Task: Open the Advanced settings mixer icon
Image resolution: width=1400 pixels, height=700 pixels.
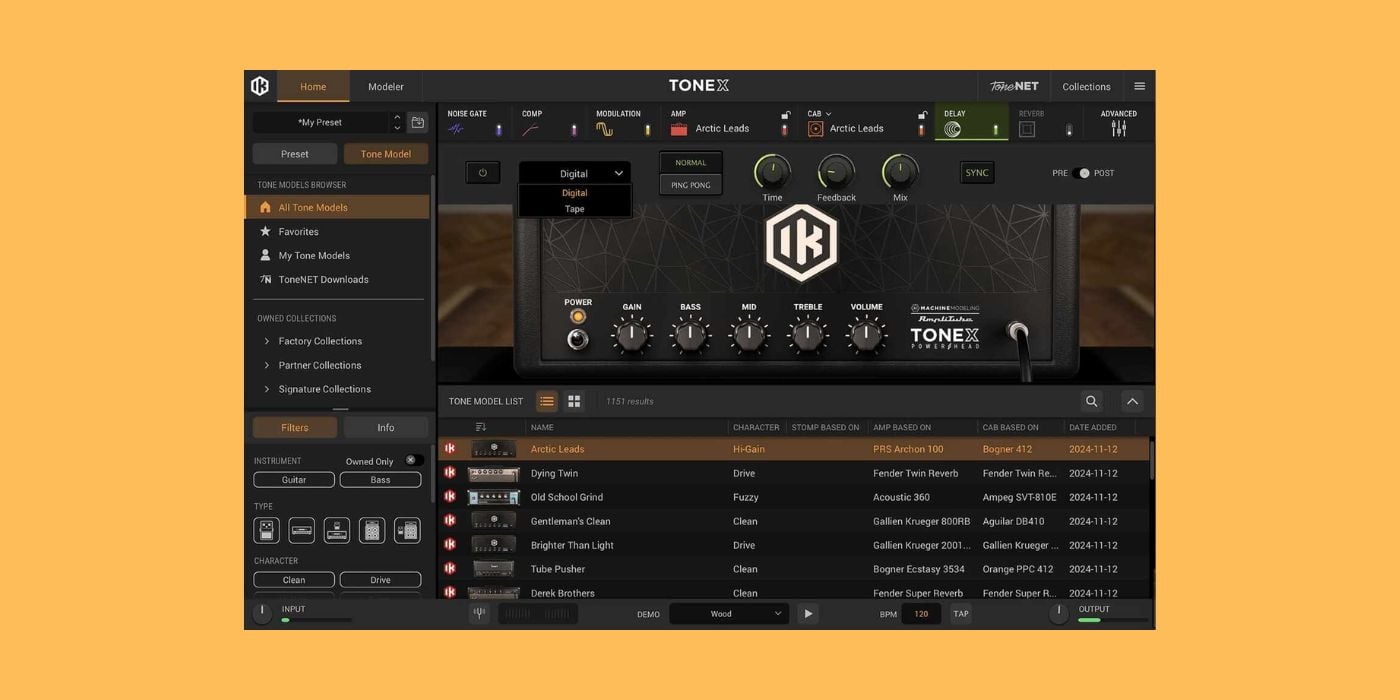Action: point(1118,122)
